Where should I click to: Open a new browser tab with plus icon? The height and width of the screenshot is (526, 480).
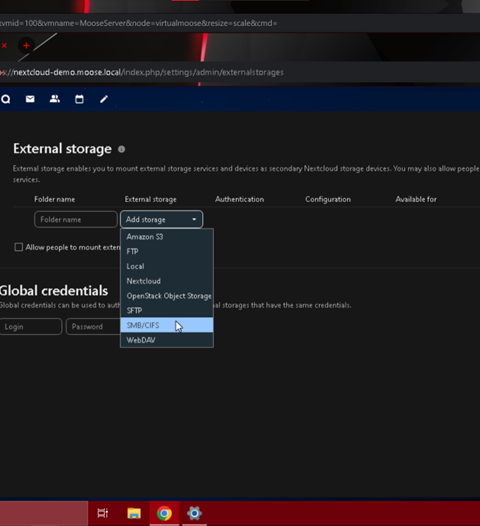click(26, 45)
